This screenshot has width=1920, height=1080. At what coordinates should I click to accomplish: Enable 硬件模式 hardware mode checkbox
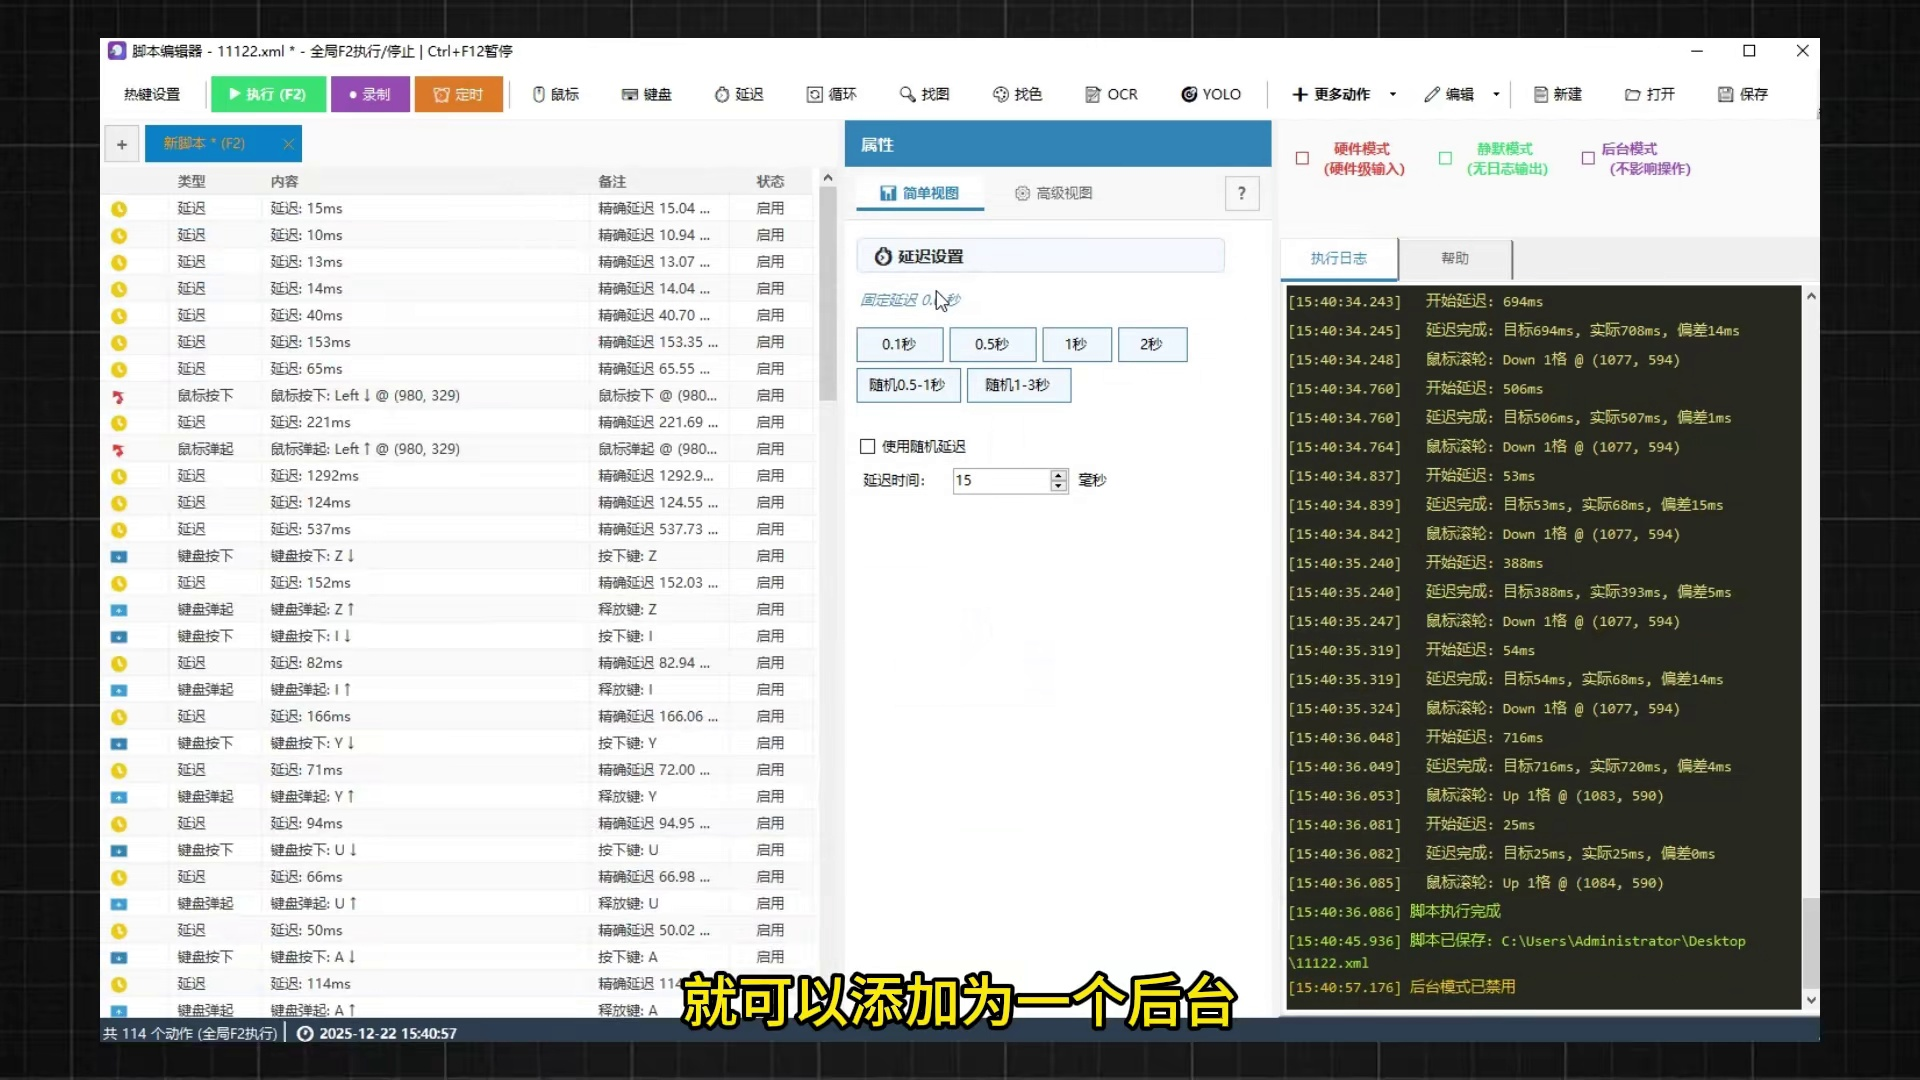(x=1302, y=158)
